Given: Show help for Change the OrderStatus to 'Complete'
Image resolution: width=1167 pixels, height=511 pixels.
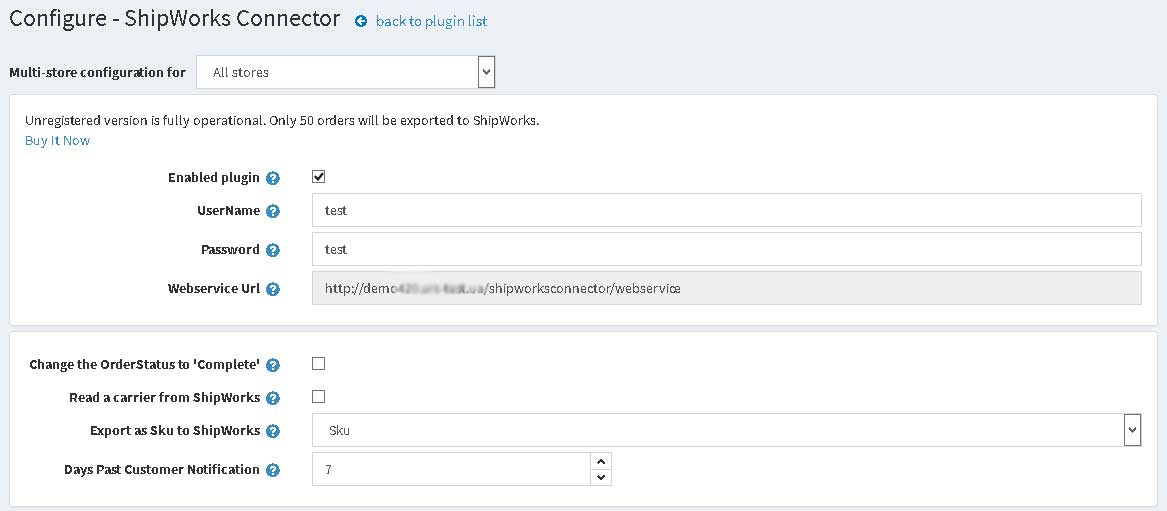Looking at the screenshot, I should (x=272, y=364).
